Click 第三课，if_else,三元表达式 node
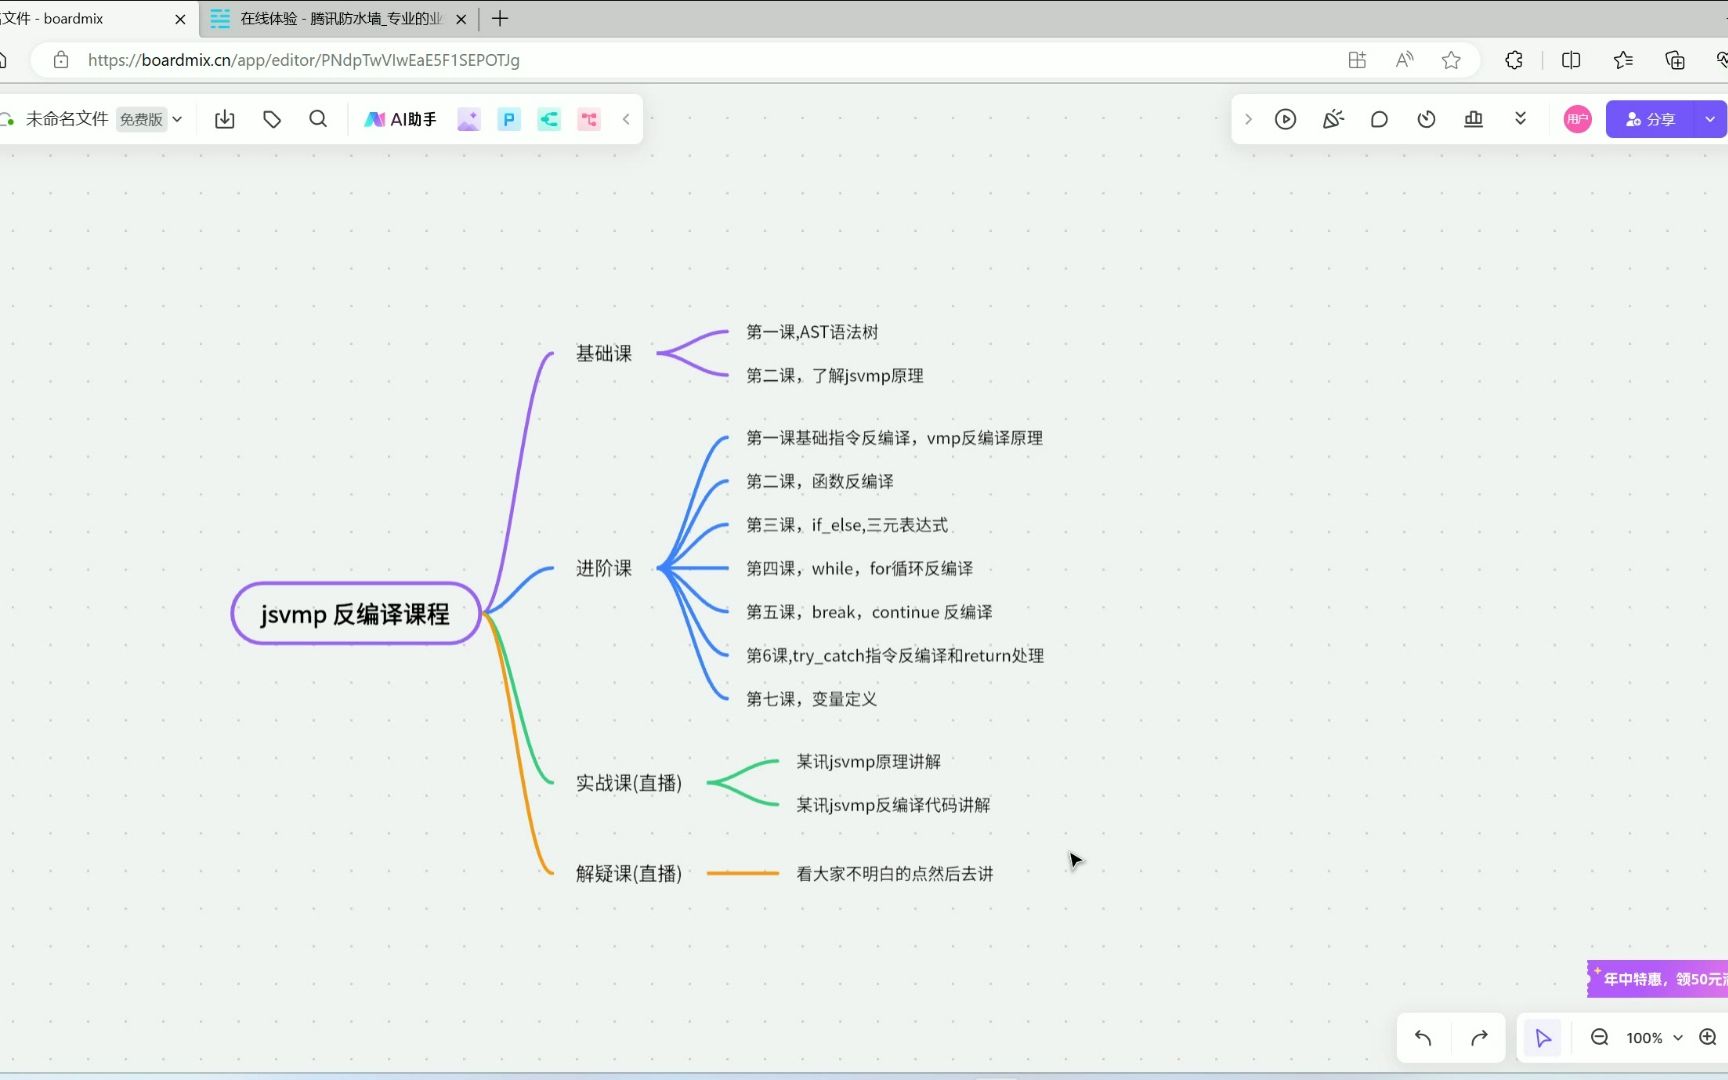Screen dimensions: 1728x1080 [847, 525]
